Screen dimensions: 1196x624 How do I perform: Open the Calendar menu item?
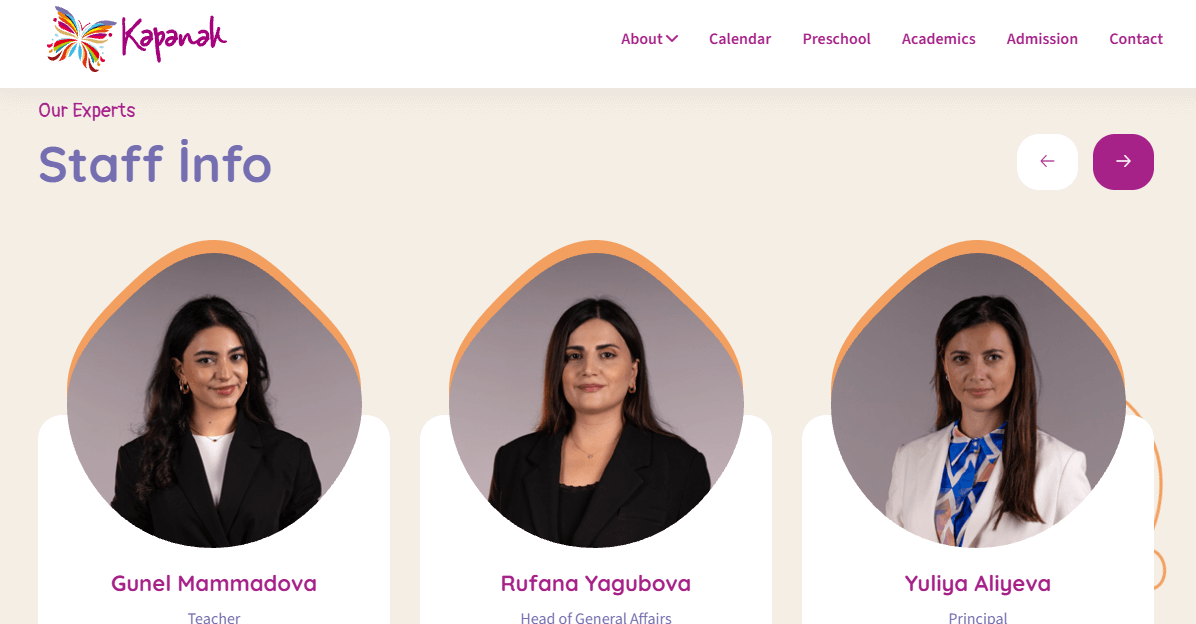point(740,39)
